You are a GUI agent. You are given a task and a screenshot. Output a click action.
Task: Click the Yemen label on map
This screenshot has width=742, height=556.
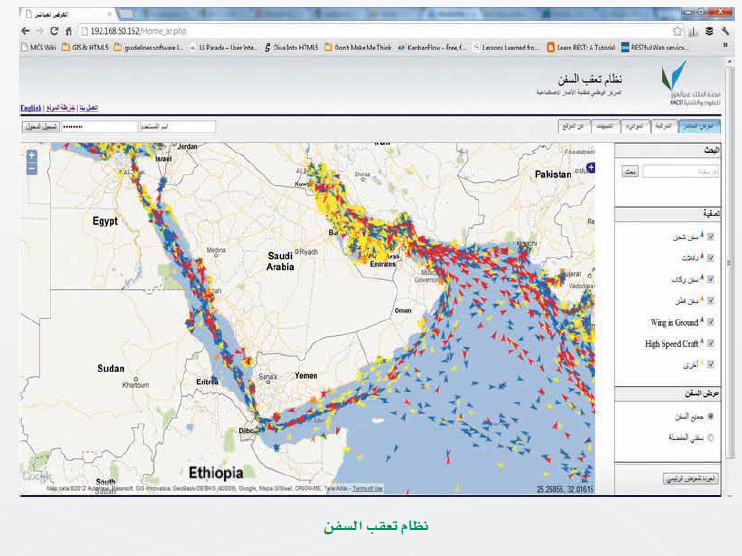pos(306,375)
